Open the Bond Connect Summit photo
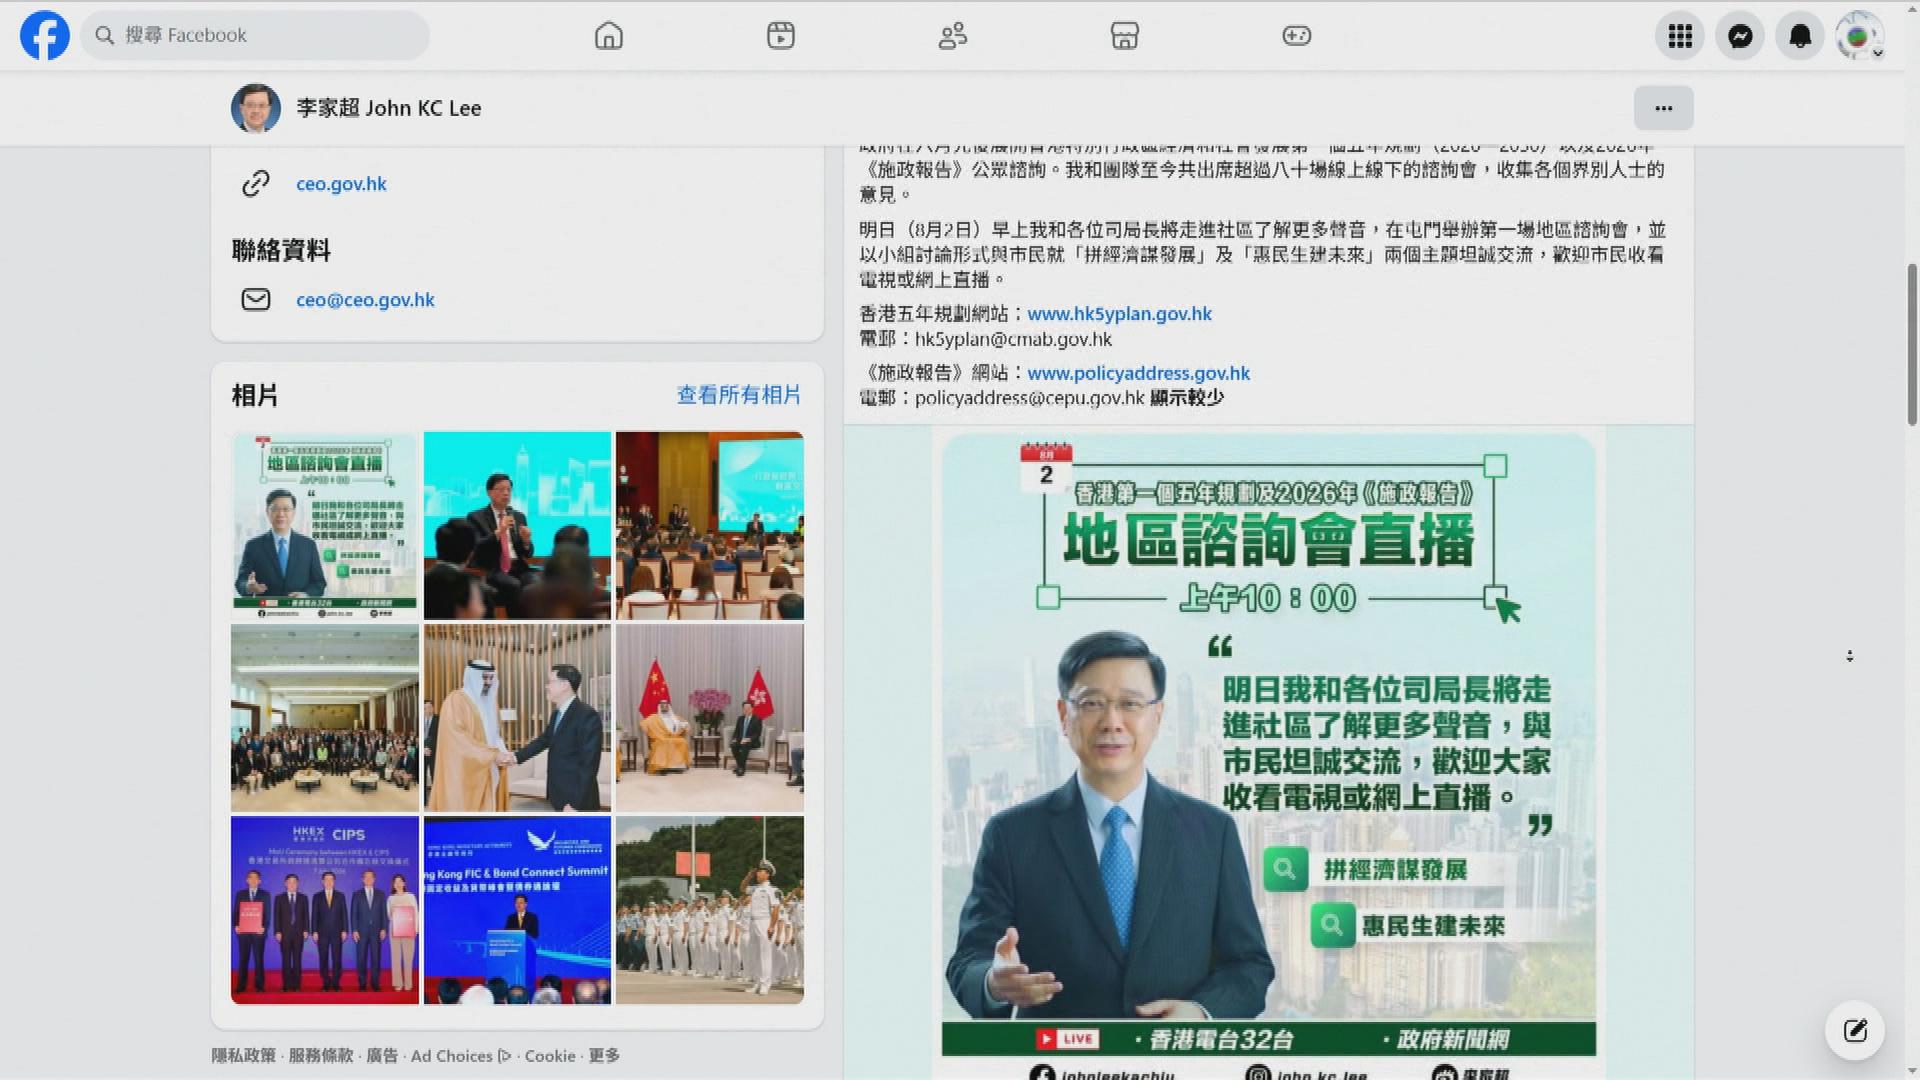 pyautogui.click(x=517, y=910)
